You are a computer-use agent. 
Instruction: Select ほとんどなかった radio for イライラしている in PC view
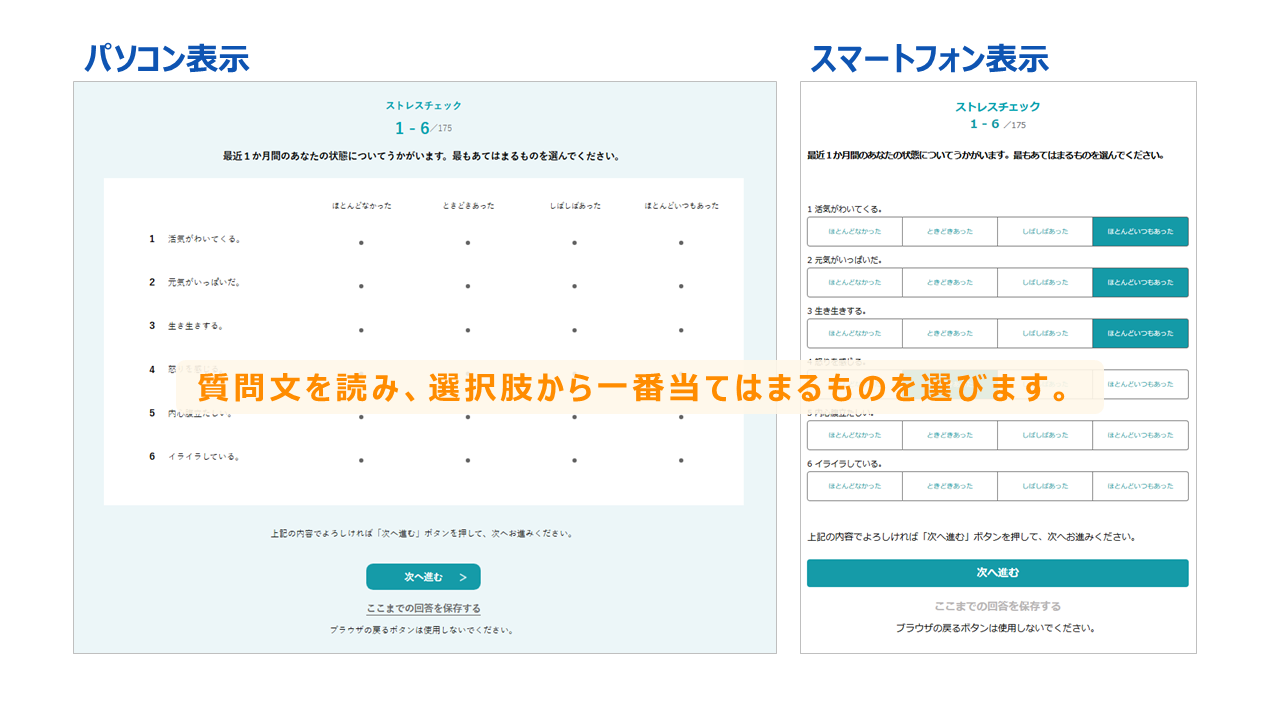[x=361, y=460]
